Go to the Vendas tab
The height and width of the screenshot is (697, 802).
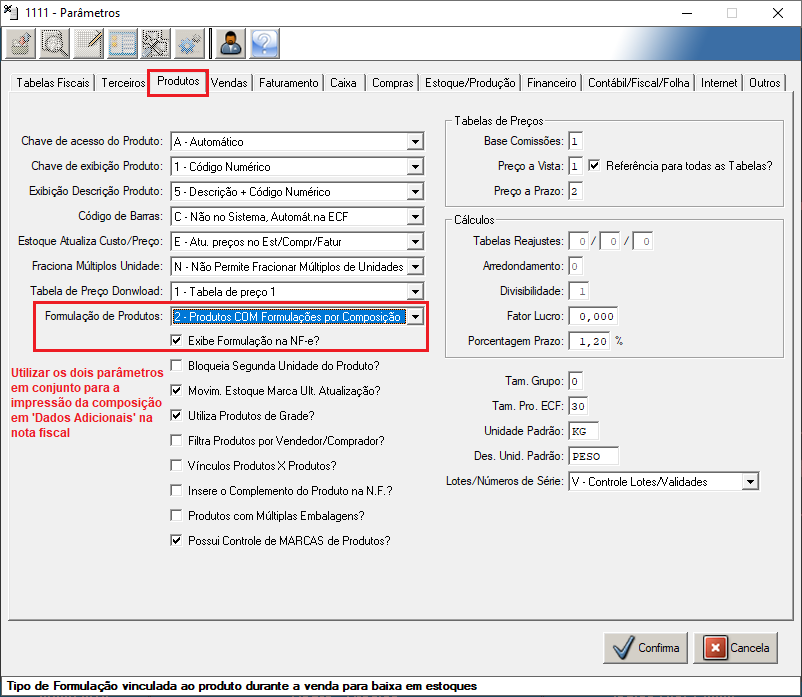pyautogui.click(x=229, y=83)
